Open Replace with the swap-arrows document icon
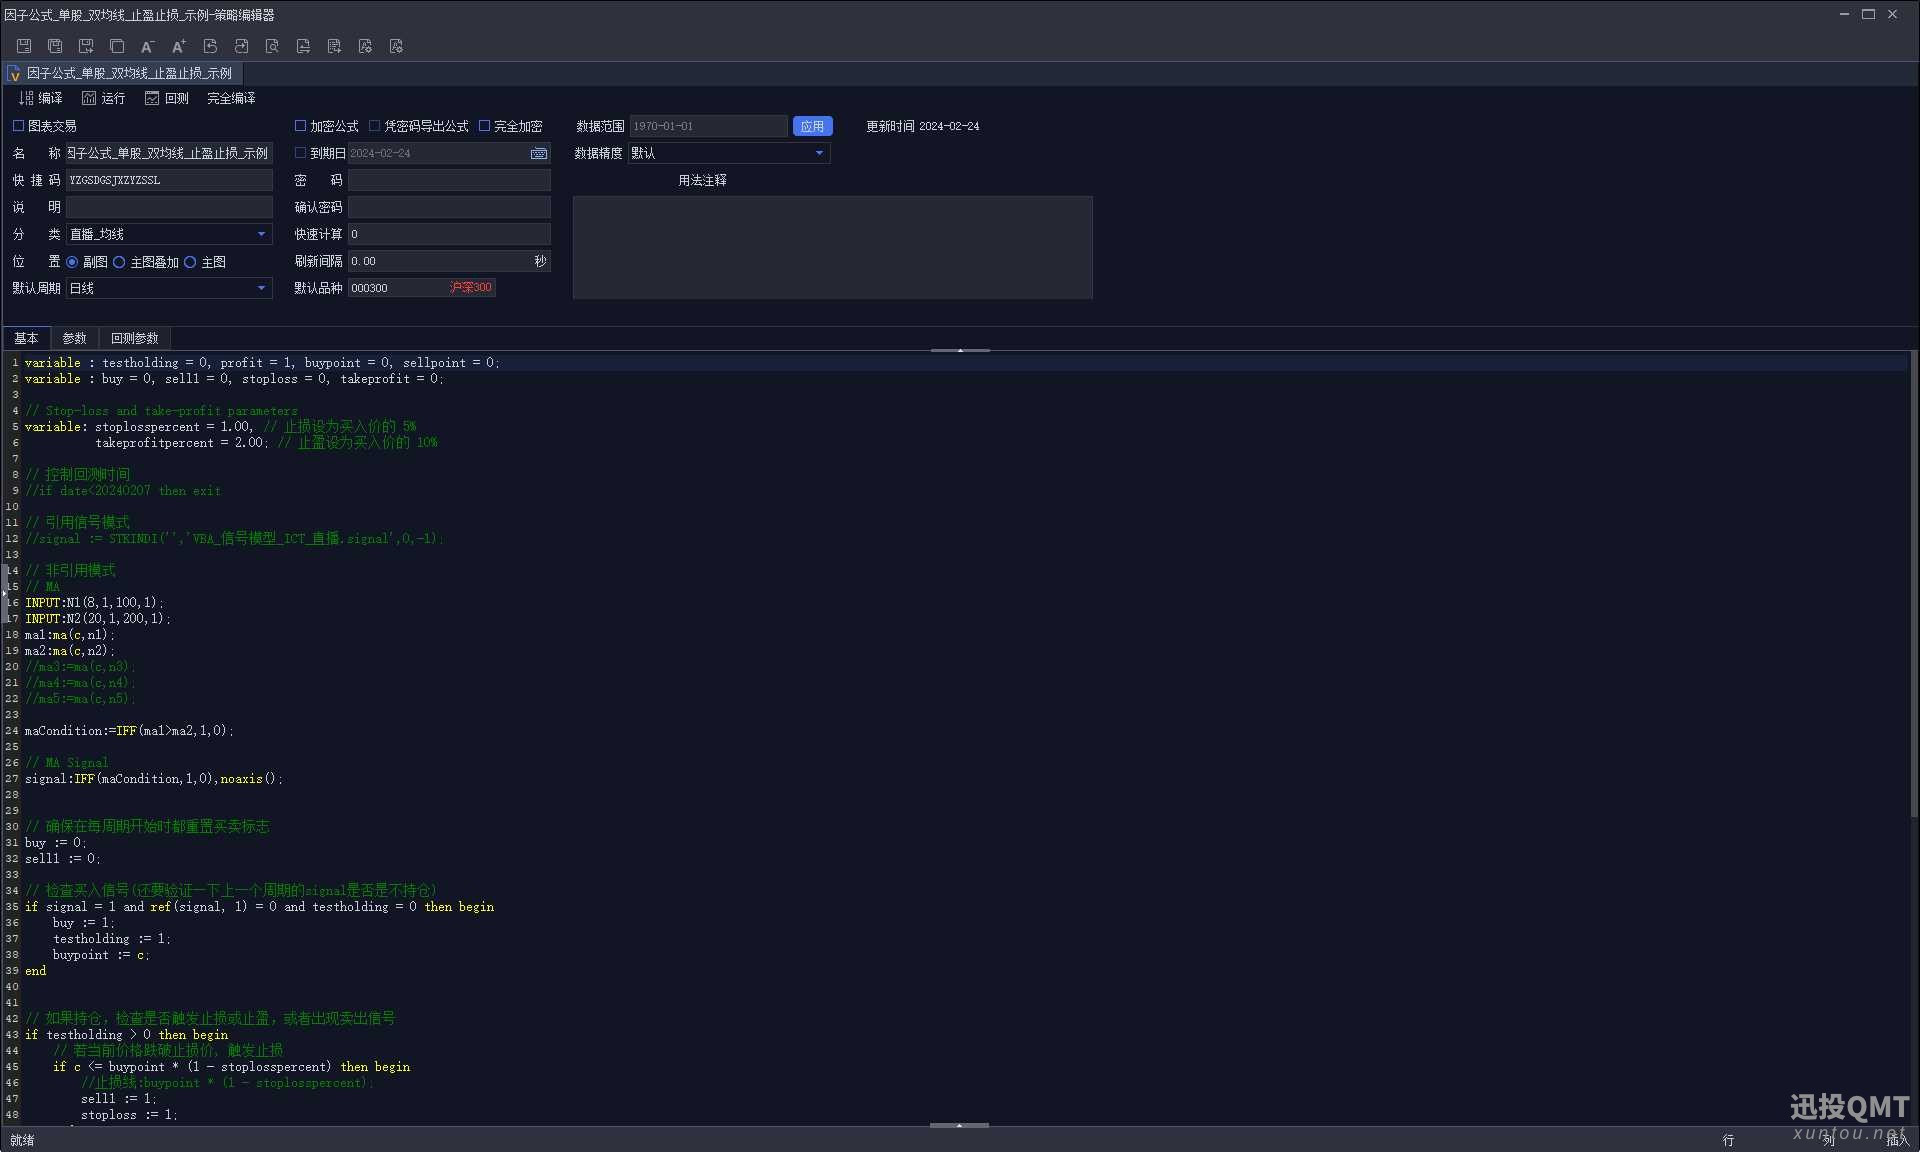The image size is (1920, 1152). pyautogui.click(x=303, y=46)
